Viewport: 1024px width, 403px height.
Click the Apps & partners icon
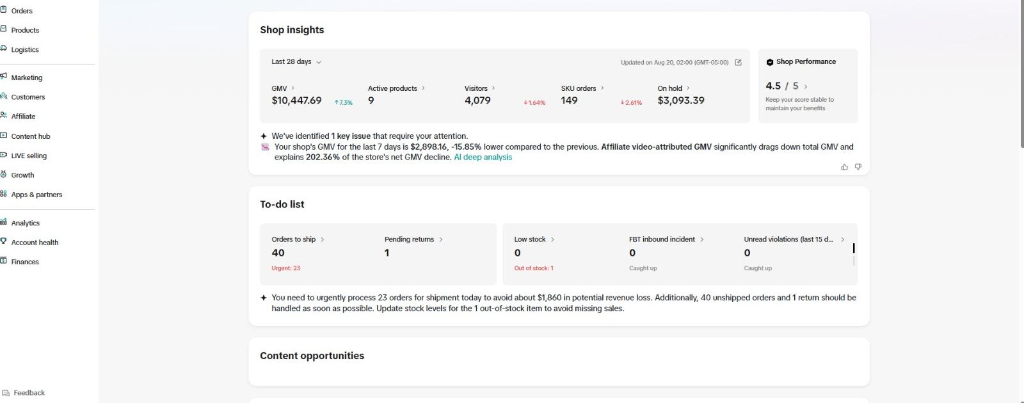tap(3, 194)
